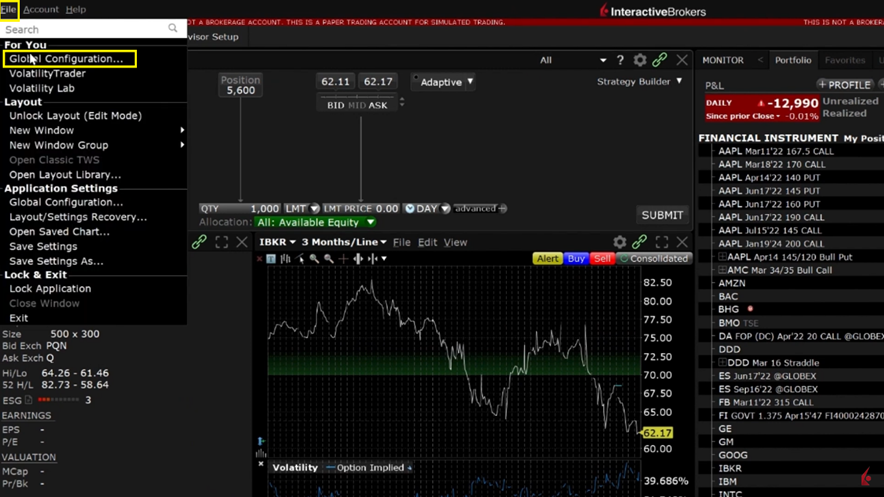The height and width of the screenshot is (497, 884).
Task: Click the order entry help question mark
Action: [620, 60]
